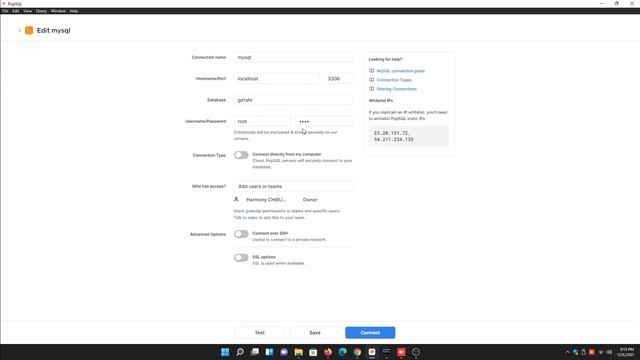The width and height of the screenshot is (640, 360).
Task: Open the clock and date flyout
Action: coord(626,352)
